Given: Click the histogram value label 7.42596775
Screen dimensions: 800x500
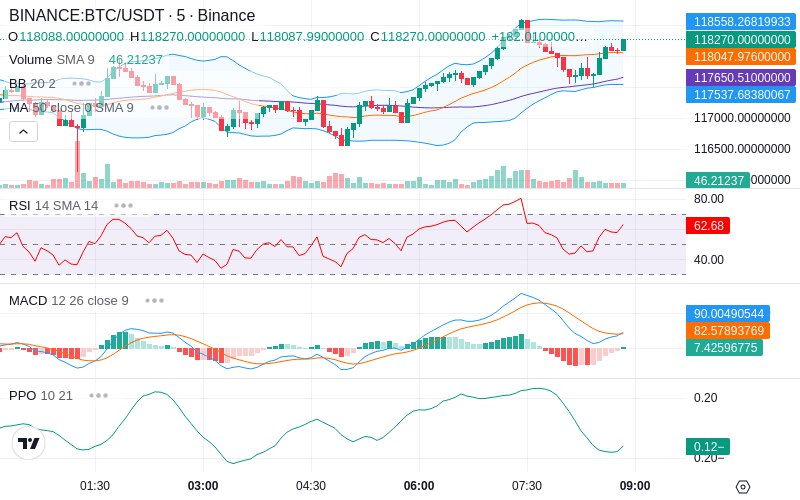Looking at the screenshot, I should (x=724, y=347).
